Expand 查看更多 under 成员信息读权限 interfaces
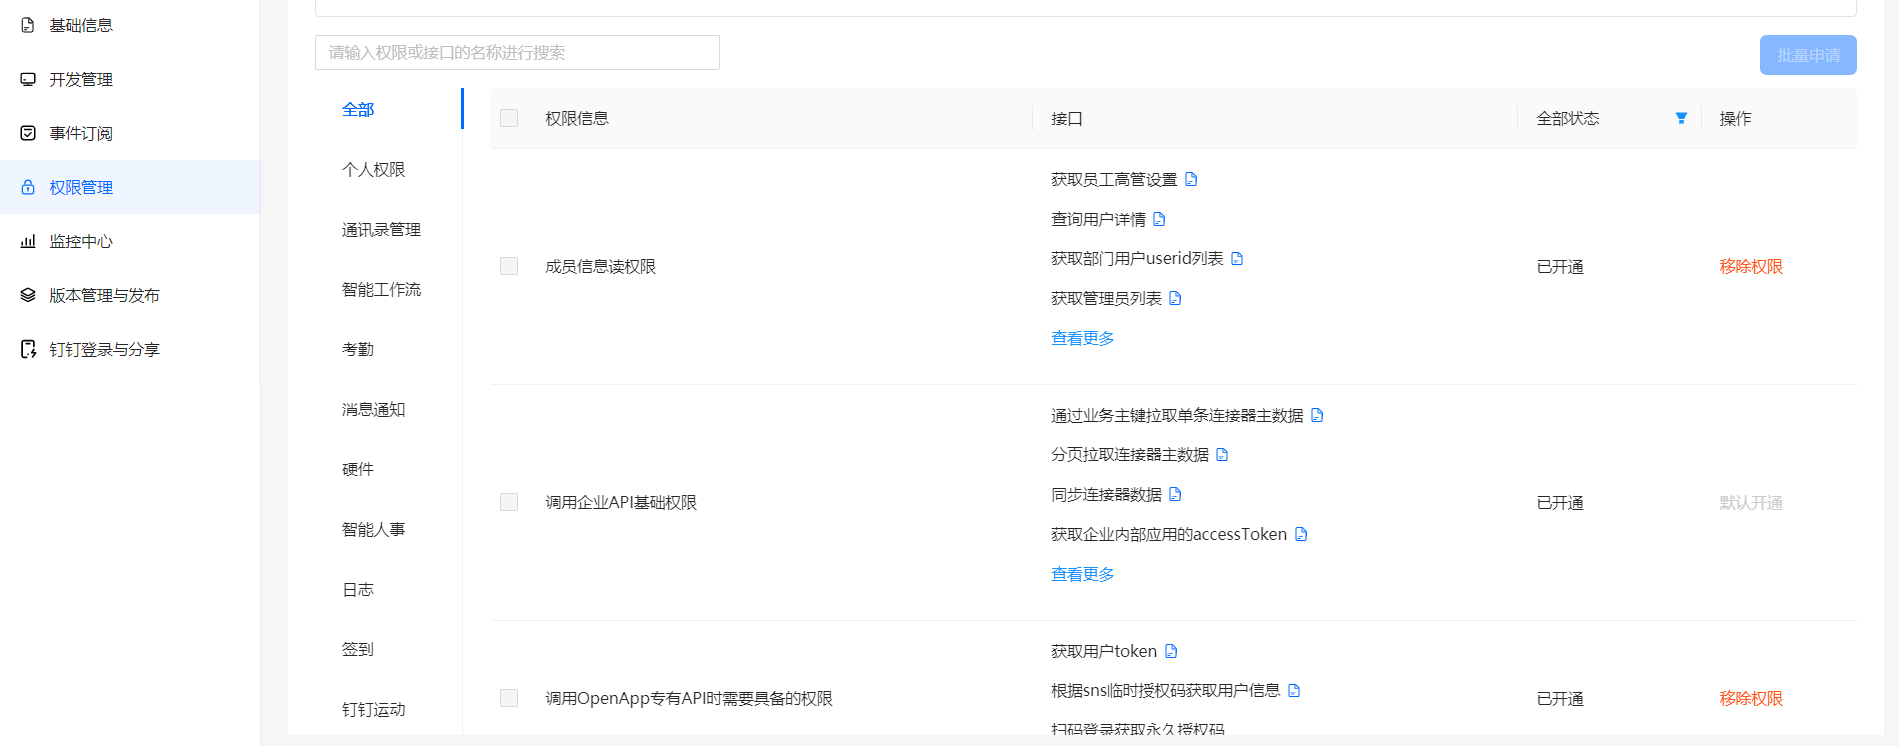The height and width of the screenshot is (746, 1899). pyautogui.click(x=1082, y=338)
